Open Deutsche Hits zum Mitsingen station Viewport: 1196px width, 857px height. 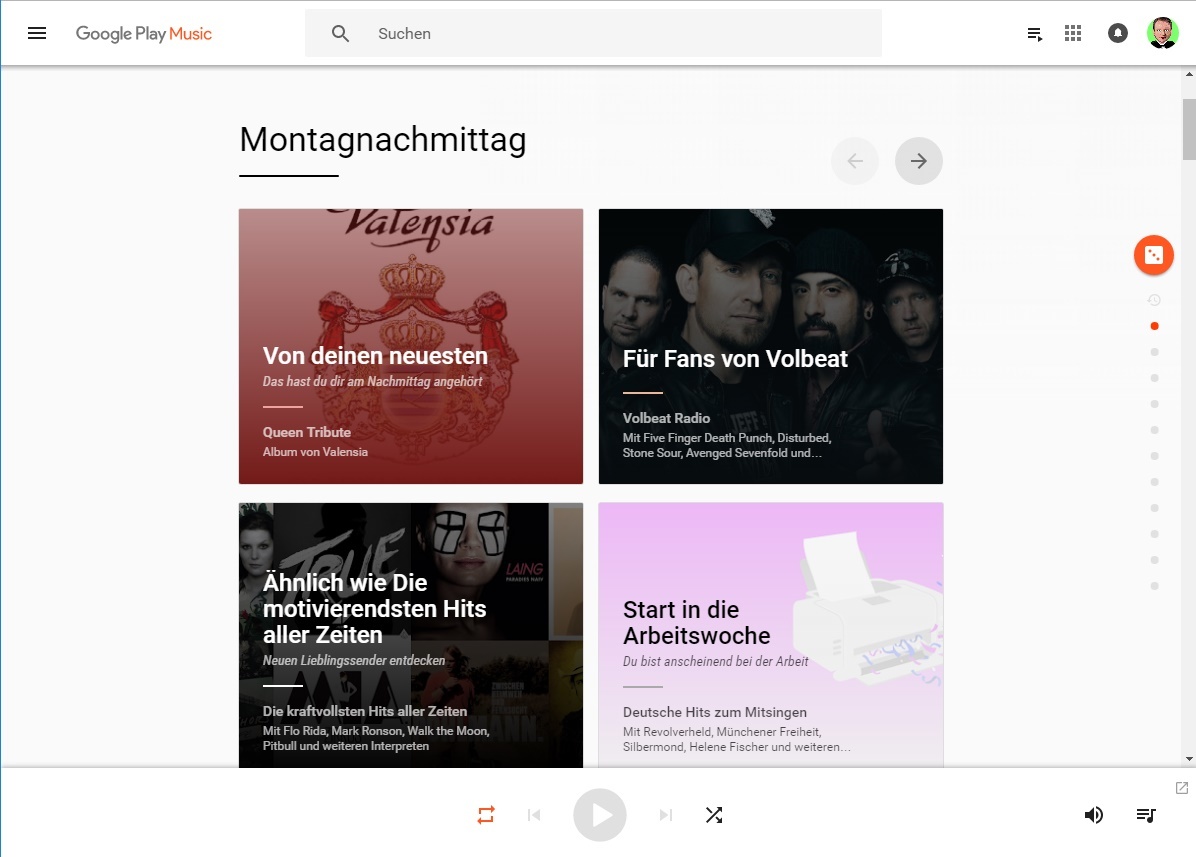[x=715, y=712]
